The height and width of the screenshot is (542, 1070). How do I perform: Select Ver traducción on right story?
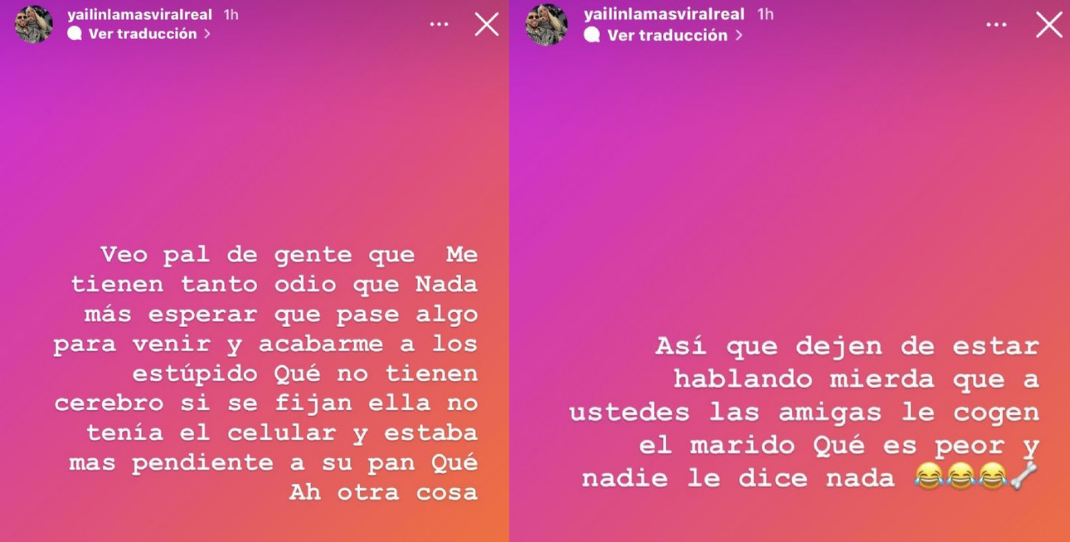pos(667,35)
